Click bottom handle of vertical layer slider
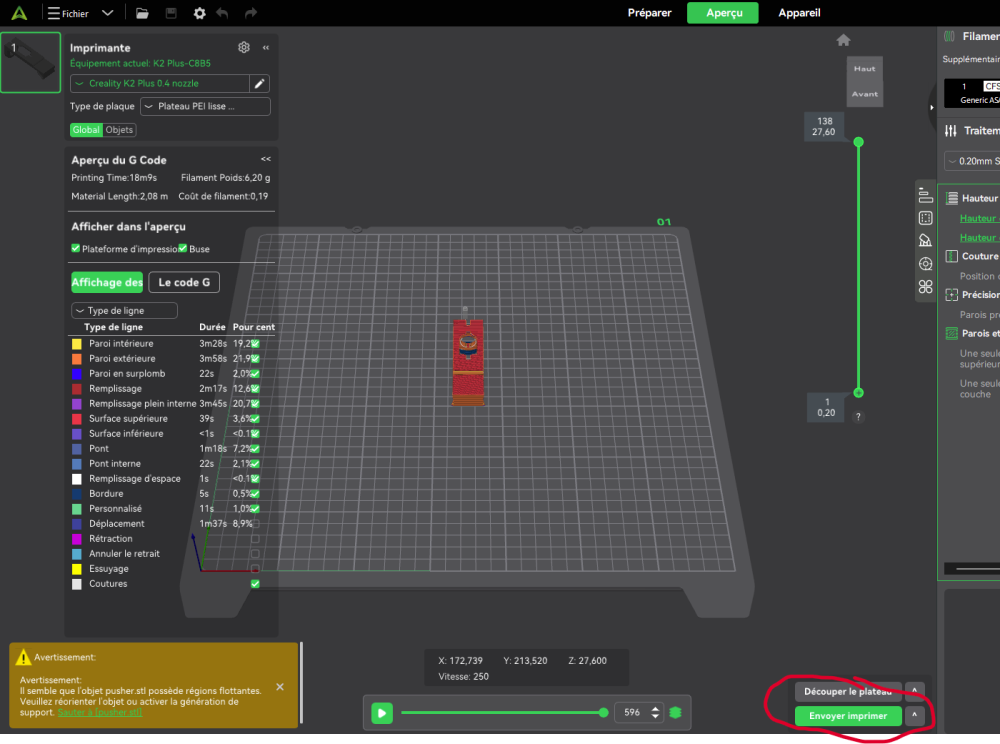The height and width of the screenshot is (744, 1000). pos(858,393)
